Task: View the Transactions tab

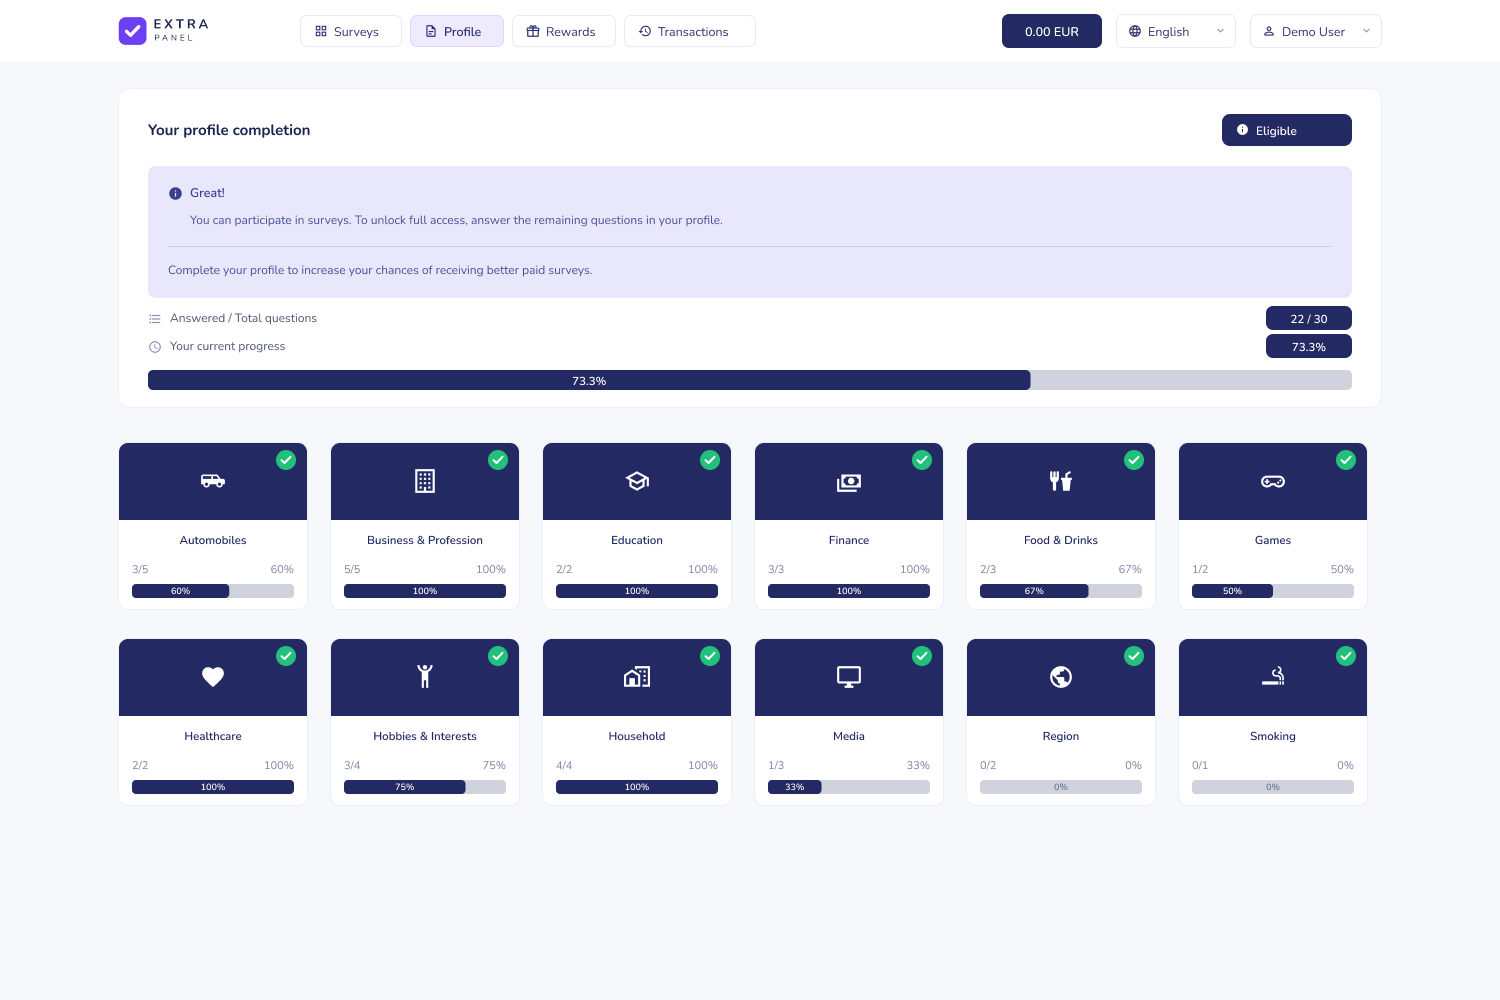Action: 690,31
